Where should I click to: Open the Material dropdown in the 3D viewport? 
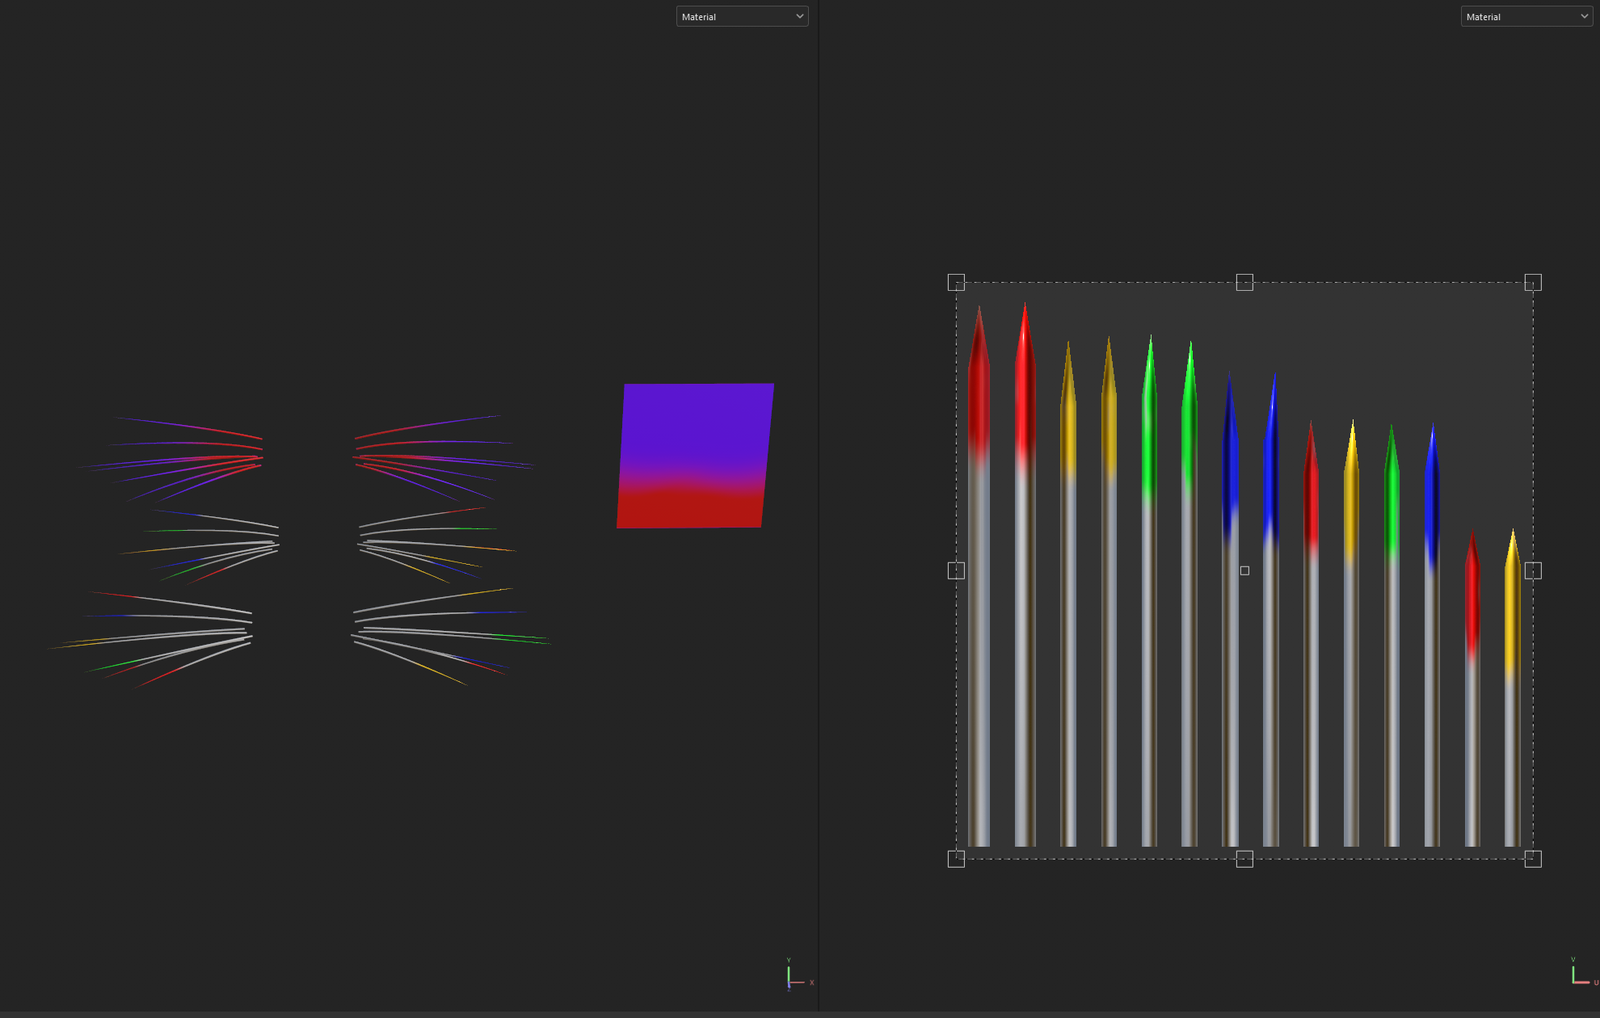pyautogui.click(x=741, y=17)
